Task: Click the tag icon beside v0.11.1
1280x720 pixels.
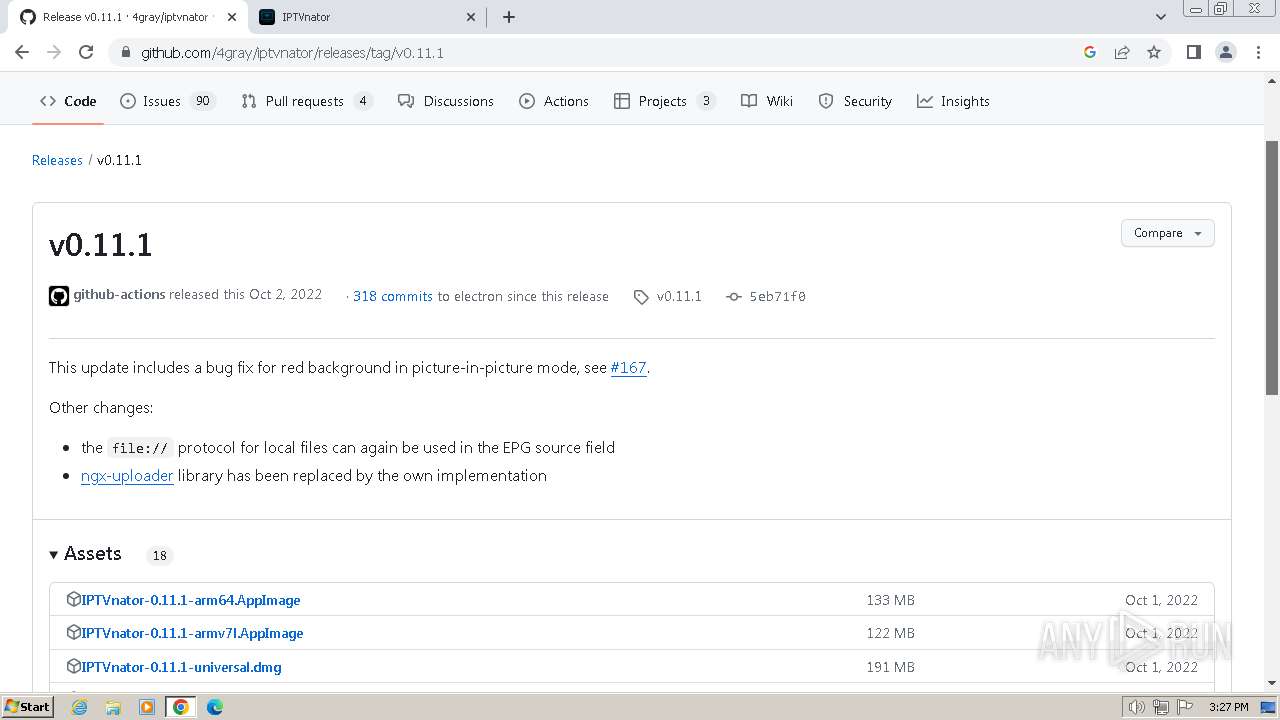Action: [x=641, y=297]
